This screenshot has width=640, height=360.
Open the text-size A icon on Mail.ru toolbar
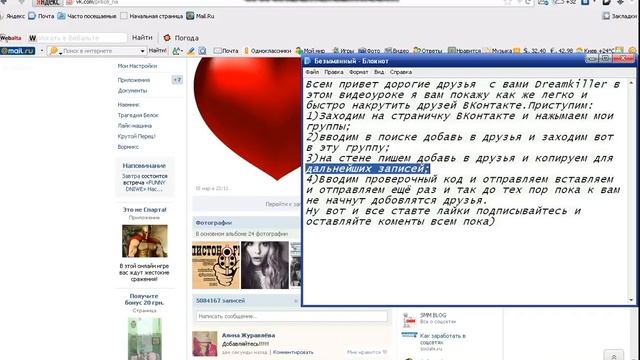tap(177, 51)
